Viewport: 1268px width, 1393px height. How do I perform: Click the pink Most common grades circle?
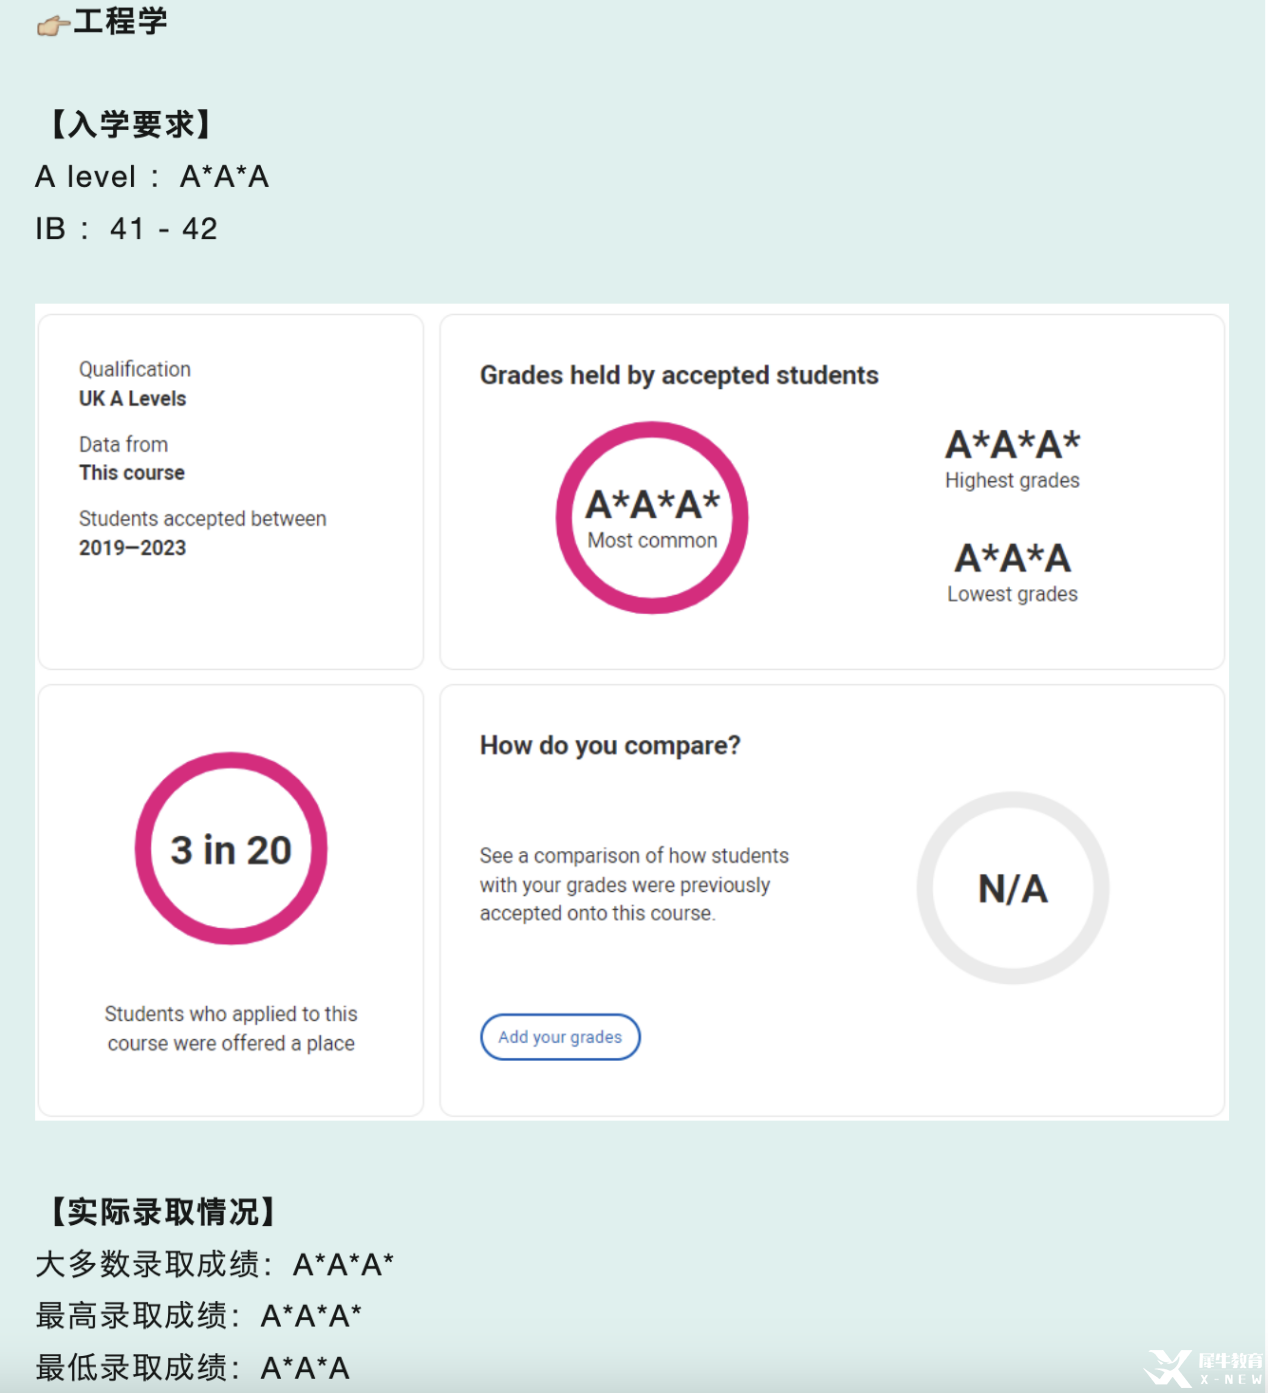click(x=652, y=517)
